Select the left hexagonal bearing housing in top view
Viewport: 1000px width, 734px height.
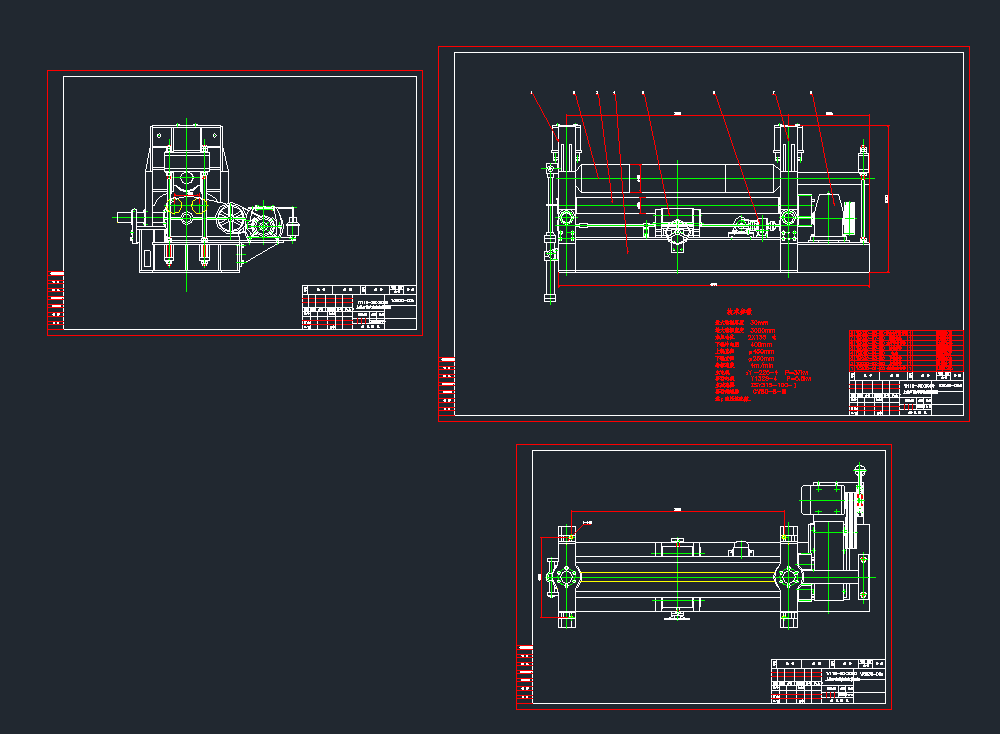(x=567, y=577)
